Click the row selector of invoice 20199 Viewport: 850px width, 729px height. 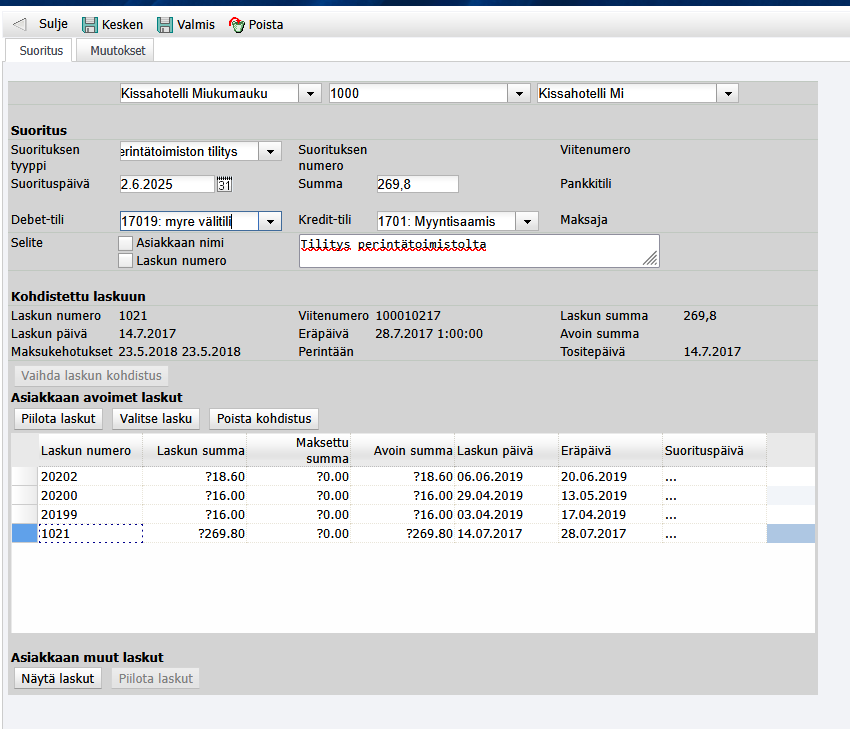tap(24, 514)
